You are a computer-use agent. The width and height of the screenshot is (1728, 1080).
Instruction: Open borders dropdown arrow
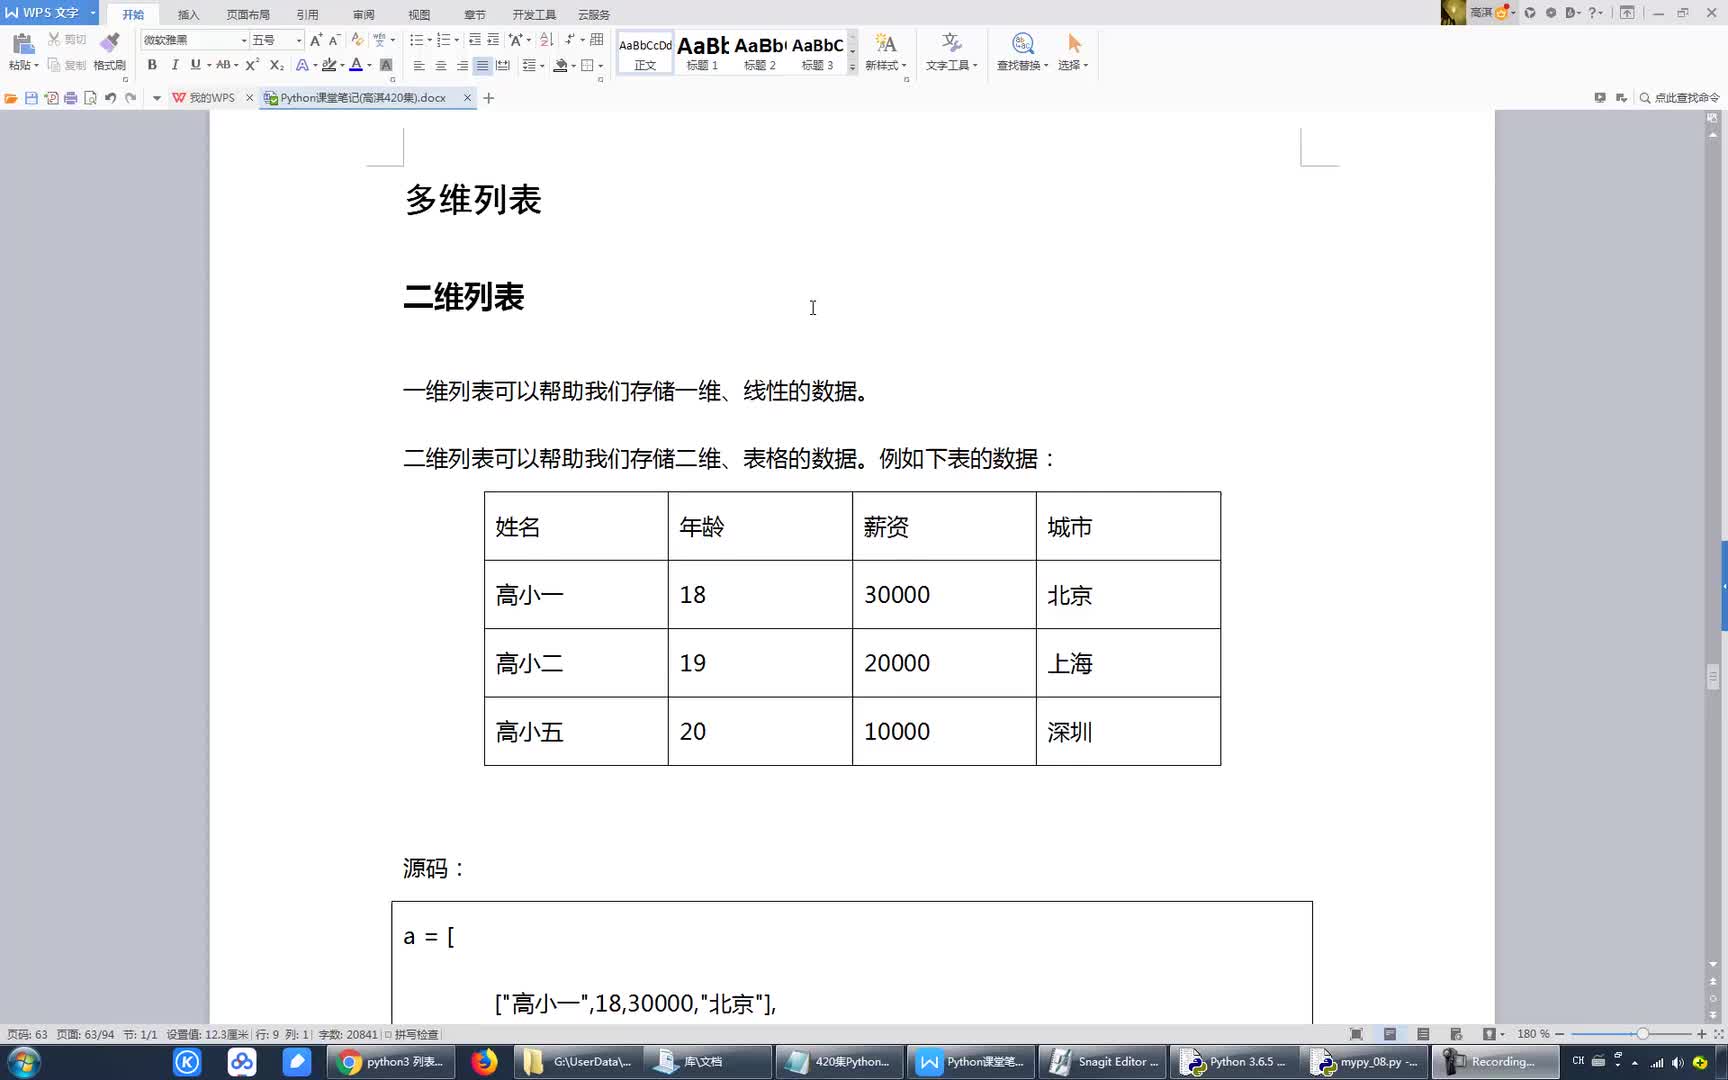[x=600, y=66]
